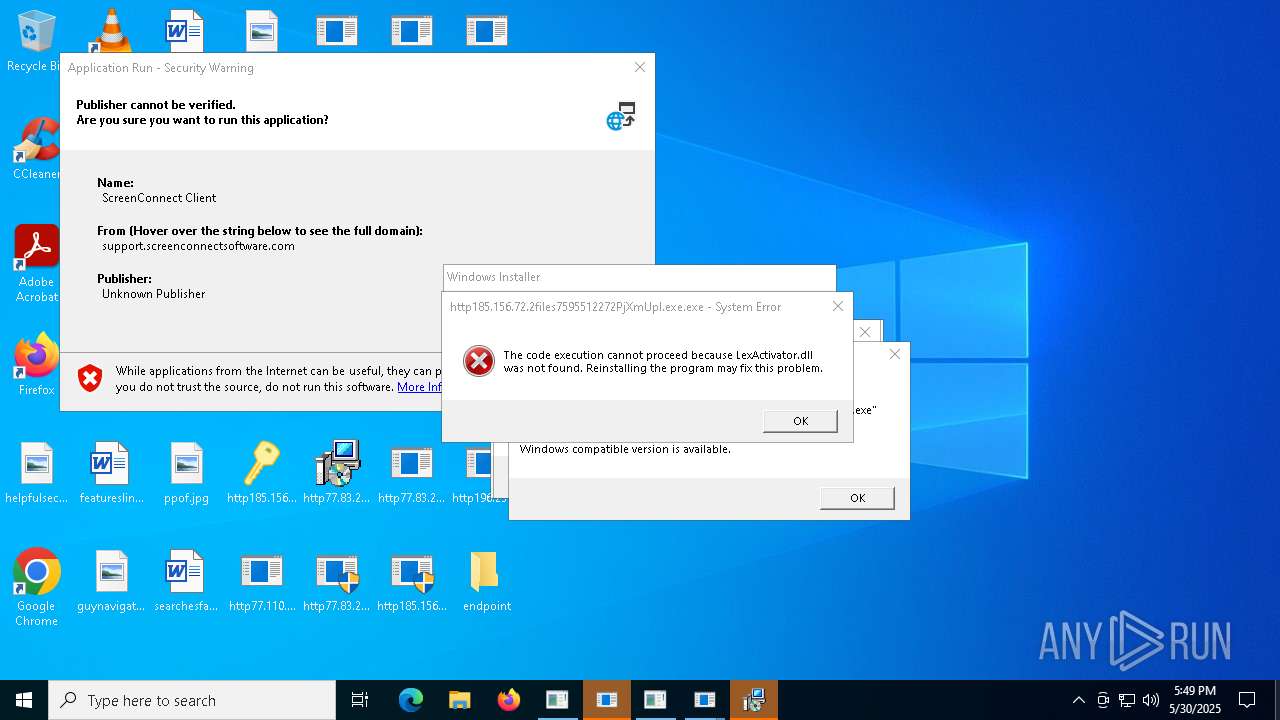Click the support.screenconnectsoftware.com domain text
The width and height of the screenshot is (1280, 720).
pos(198,246)
